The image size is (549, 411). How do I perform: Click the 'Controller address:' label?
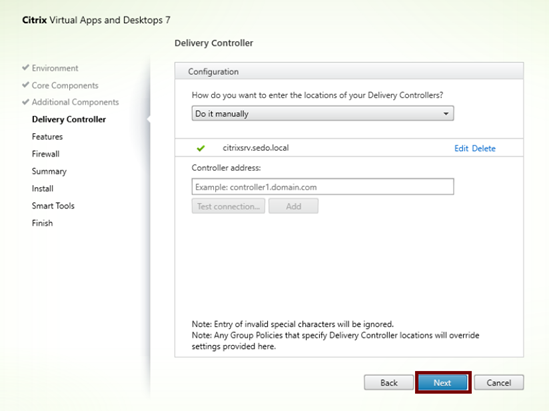226,168
